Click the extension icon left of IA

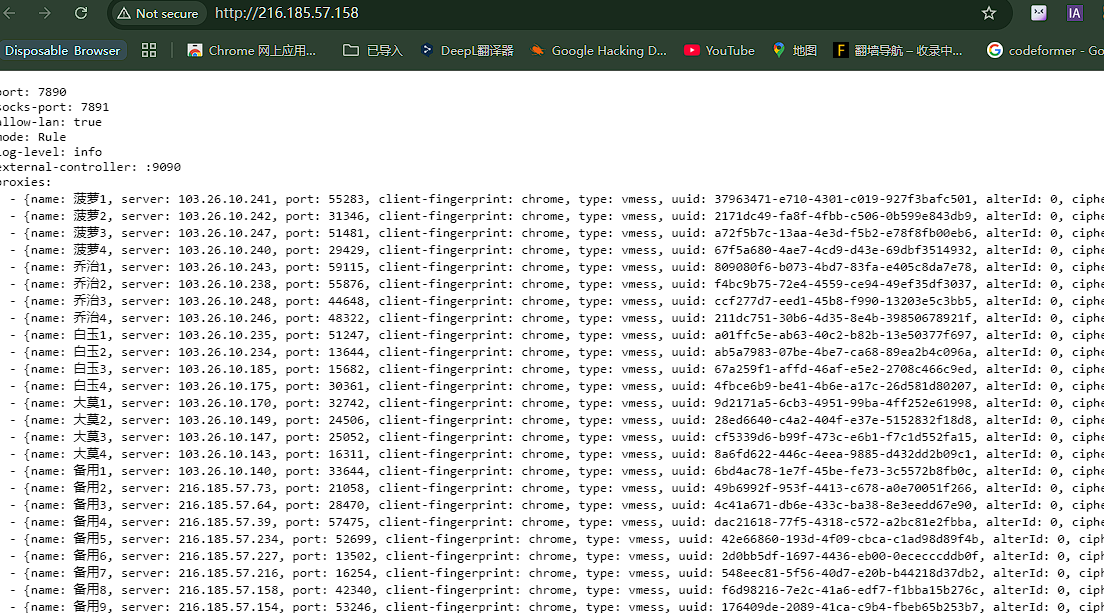[1039, 13]
